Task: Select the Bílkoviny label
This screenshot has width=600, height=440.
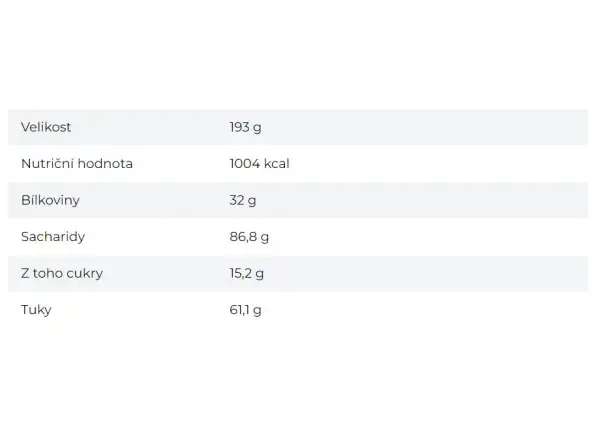Action: 51,200
